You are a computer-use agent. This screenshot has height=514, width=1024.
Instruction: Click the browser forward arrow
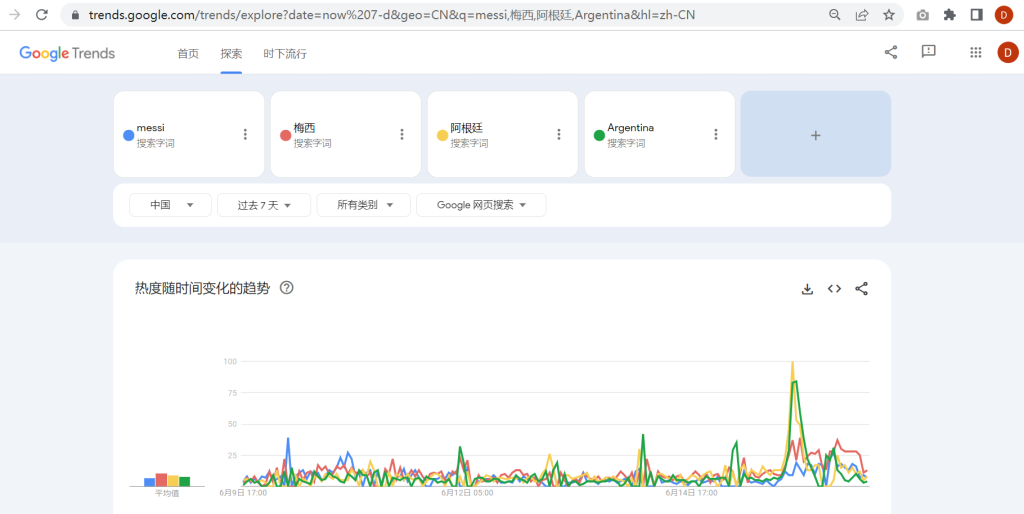coord(14,14)
